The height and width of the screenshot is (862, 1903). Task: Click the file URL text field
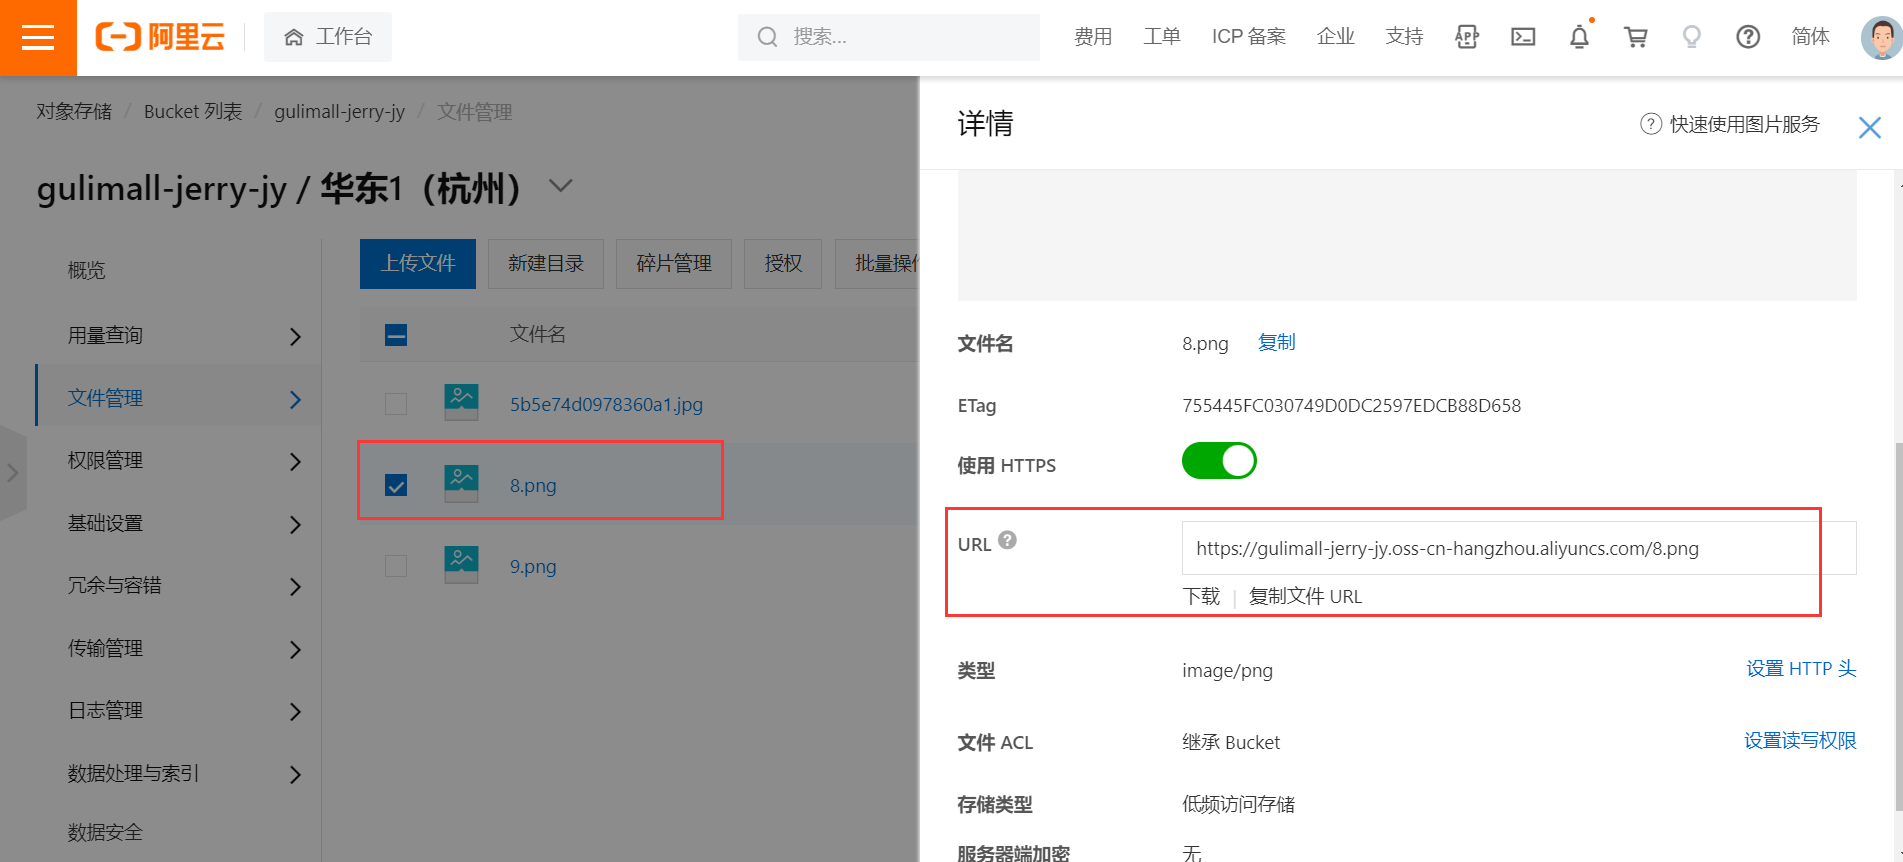1519,548
